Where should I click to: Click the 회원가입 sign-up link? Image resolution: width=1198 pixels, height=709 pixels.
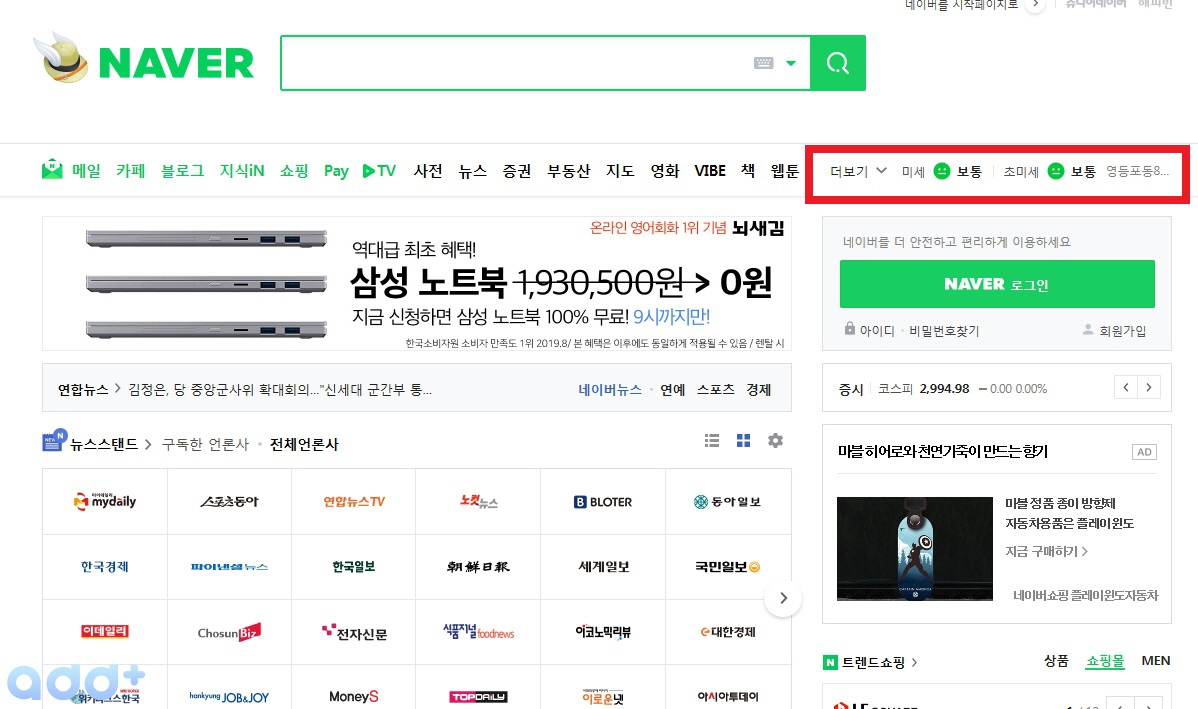click(1122, 331)
